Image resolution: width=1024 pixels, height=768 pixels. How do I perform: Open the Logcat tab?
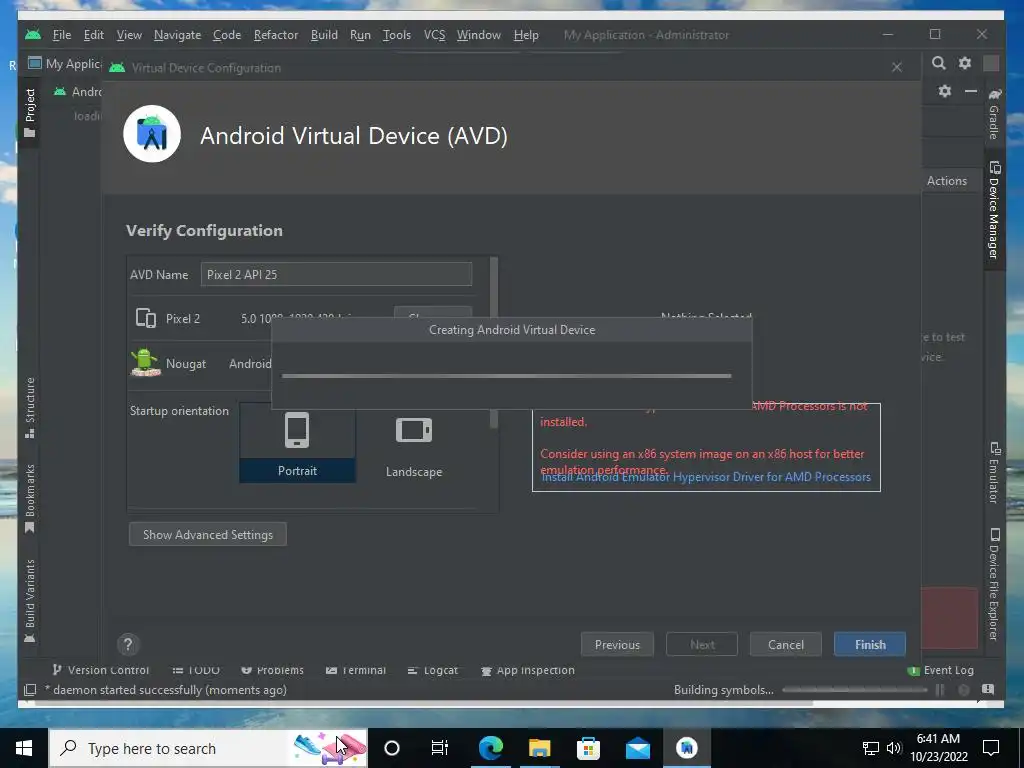432,670
